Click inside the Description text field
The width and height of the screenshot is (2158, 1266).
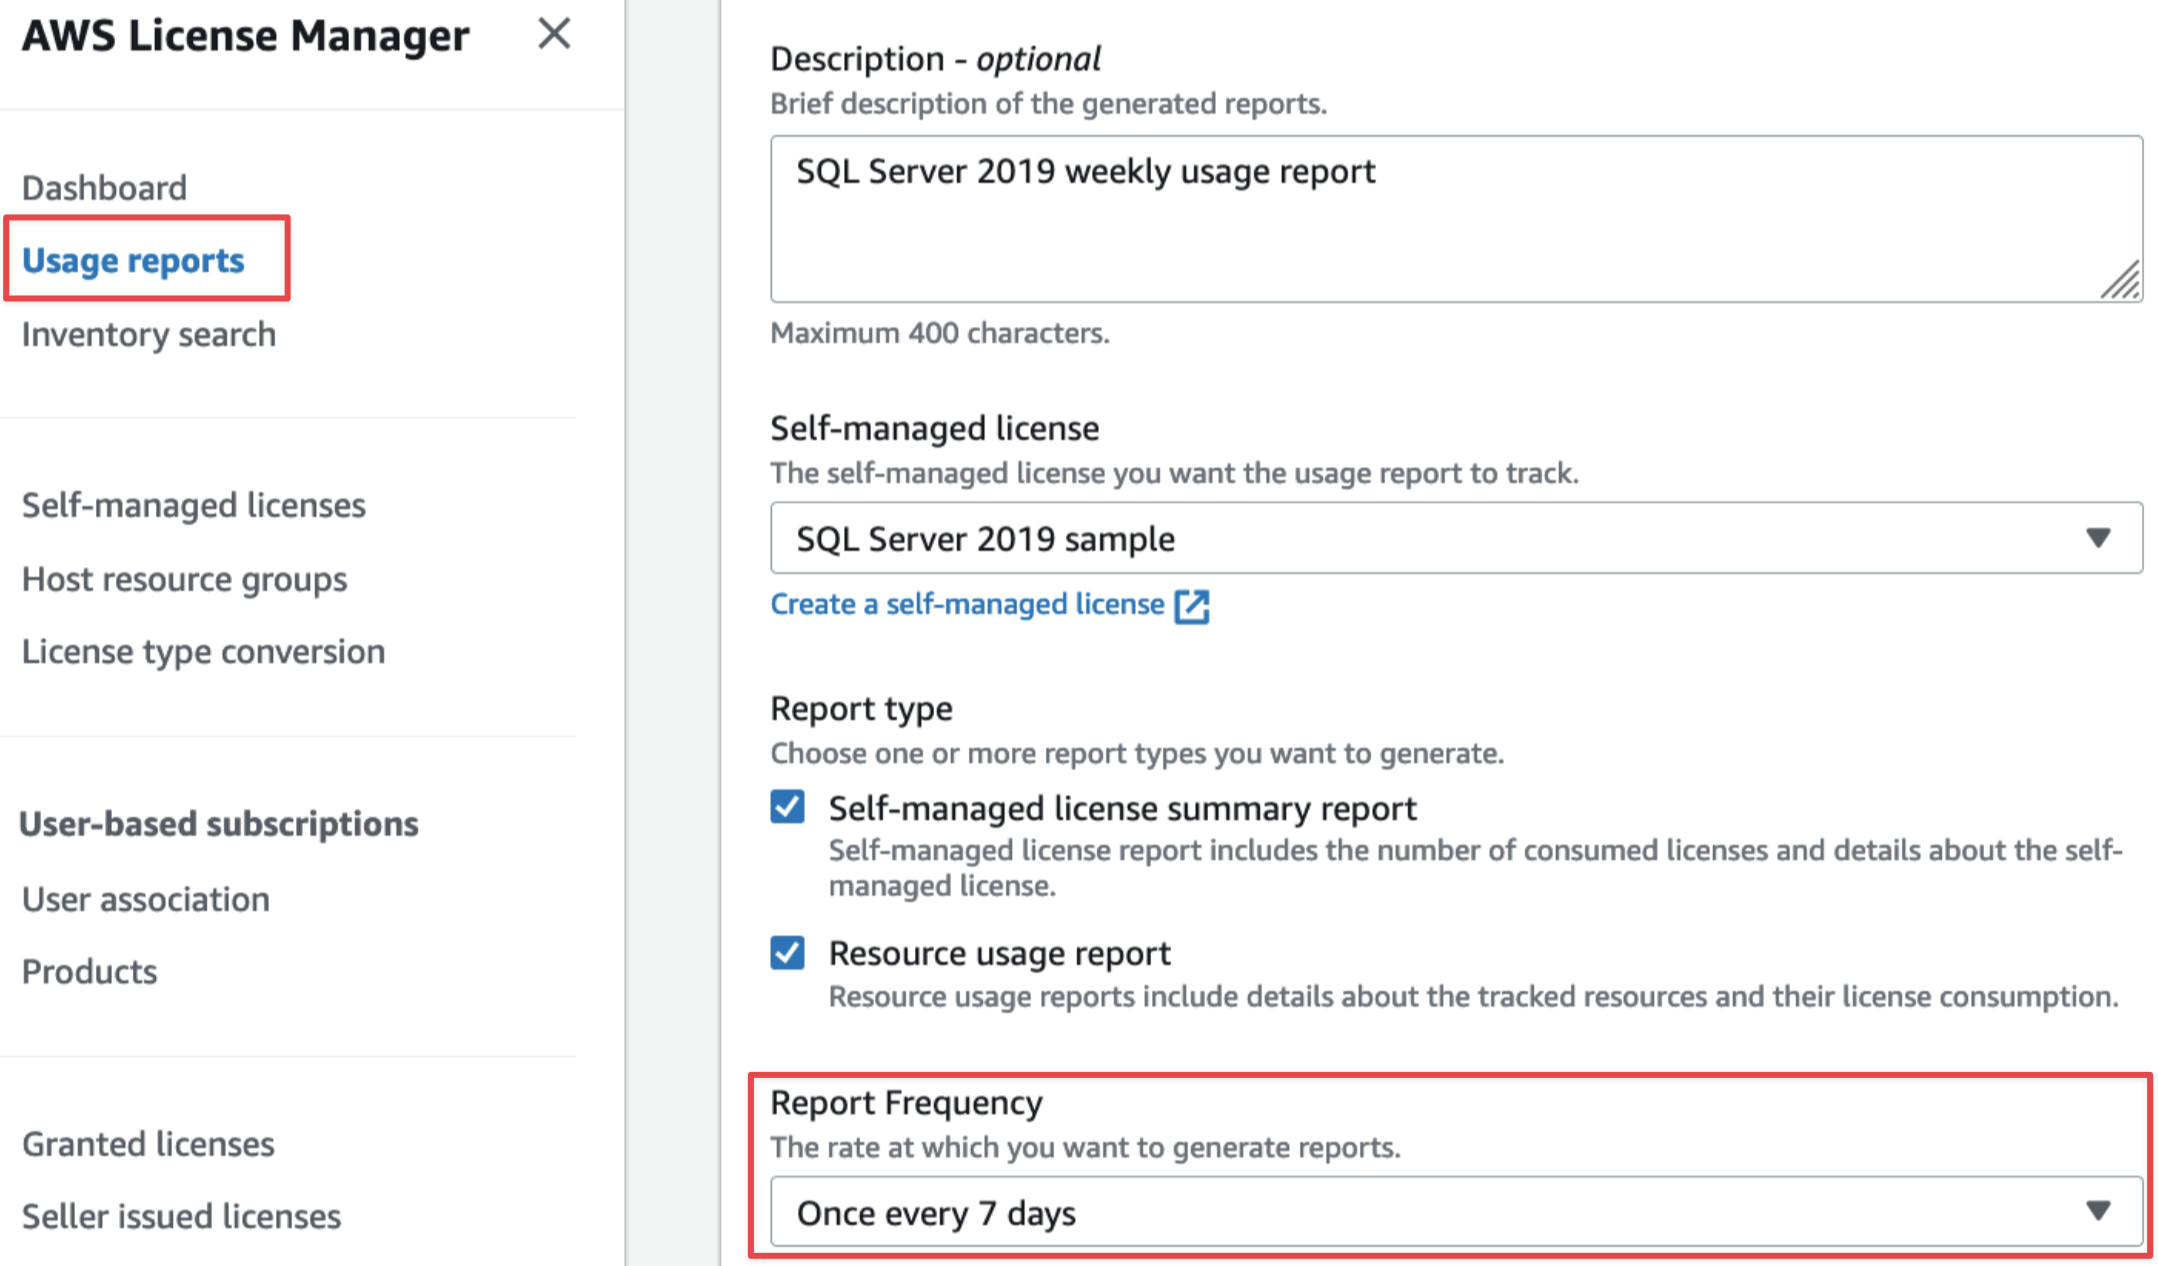click(1400, 220)
